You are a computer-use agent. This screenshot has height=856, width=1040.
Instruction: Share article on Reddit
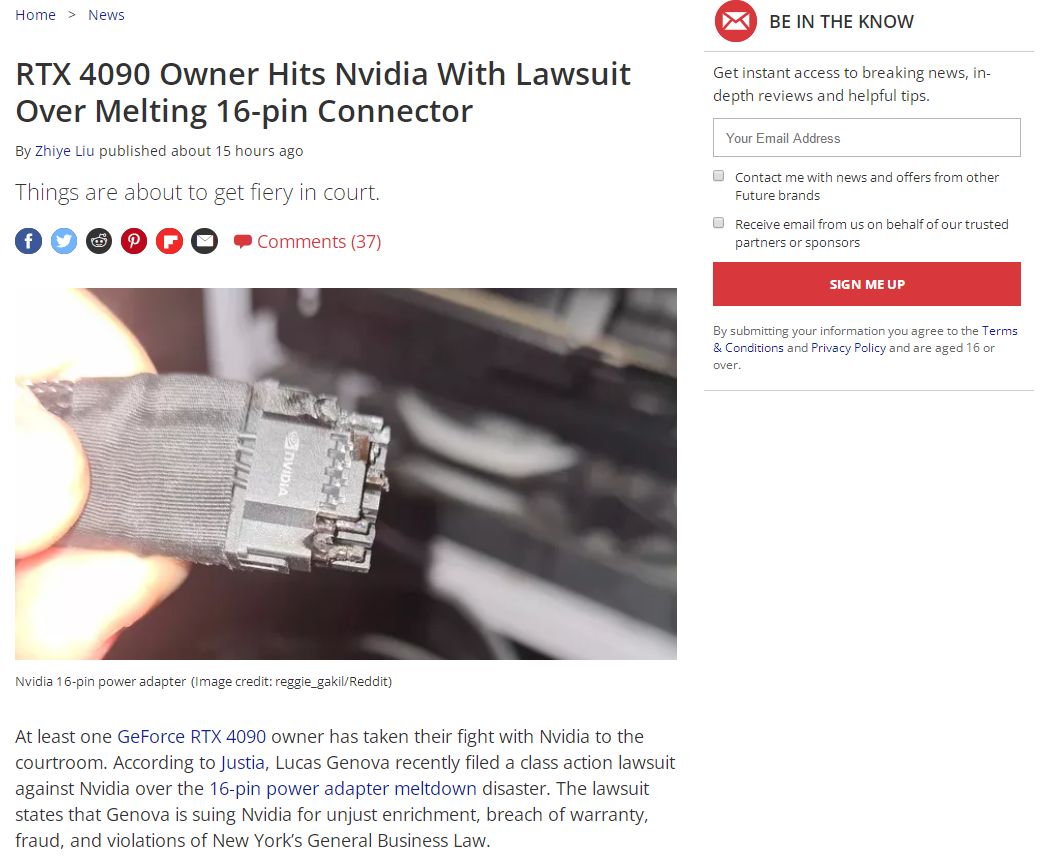[99, 241]
